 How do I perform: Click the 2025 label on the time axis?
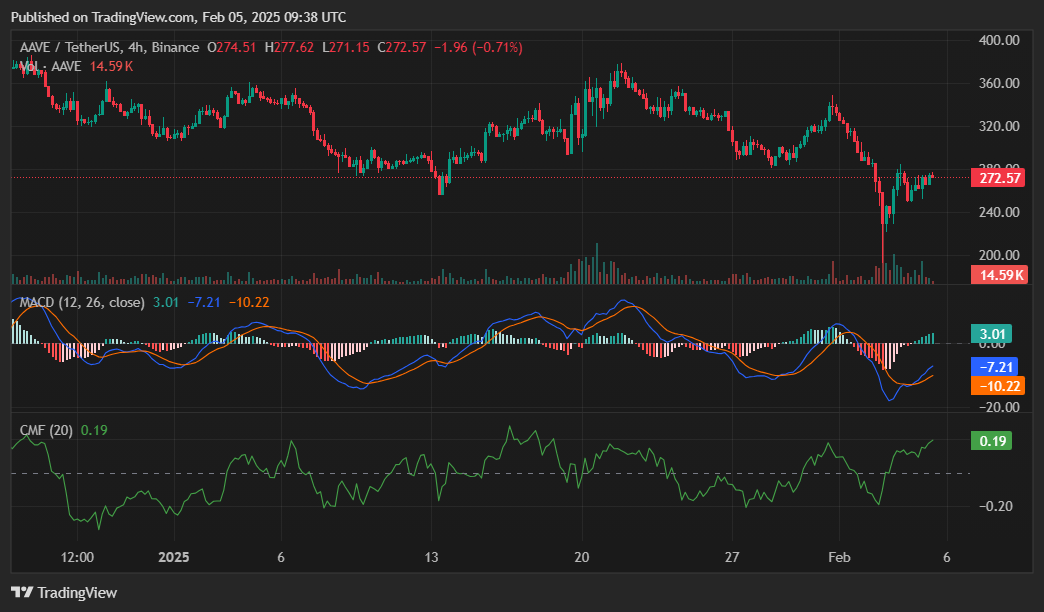[x=173, y=557]
